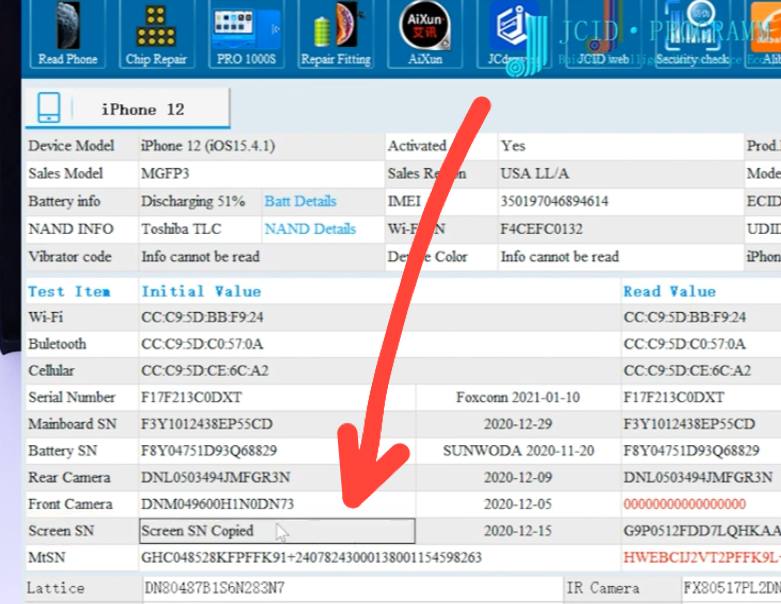Click the Battery SN read value F8Y04751D93Q68829

click(691, 451)
